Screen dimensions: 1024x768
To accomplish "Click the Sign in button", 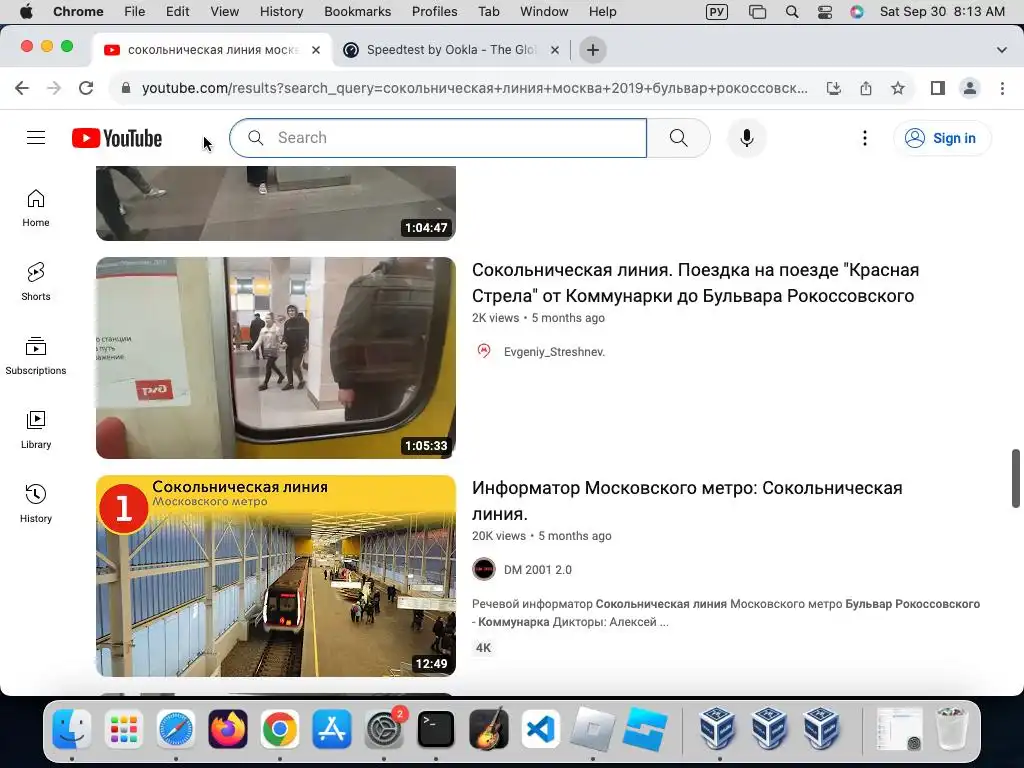I will 942,138.
